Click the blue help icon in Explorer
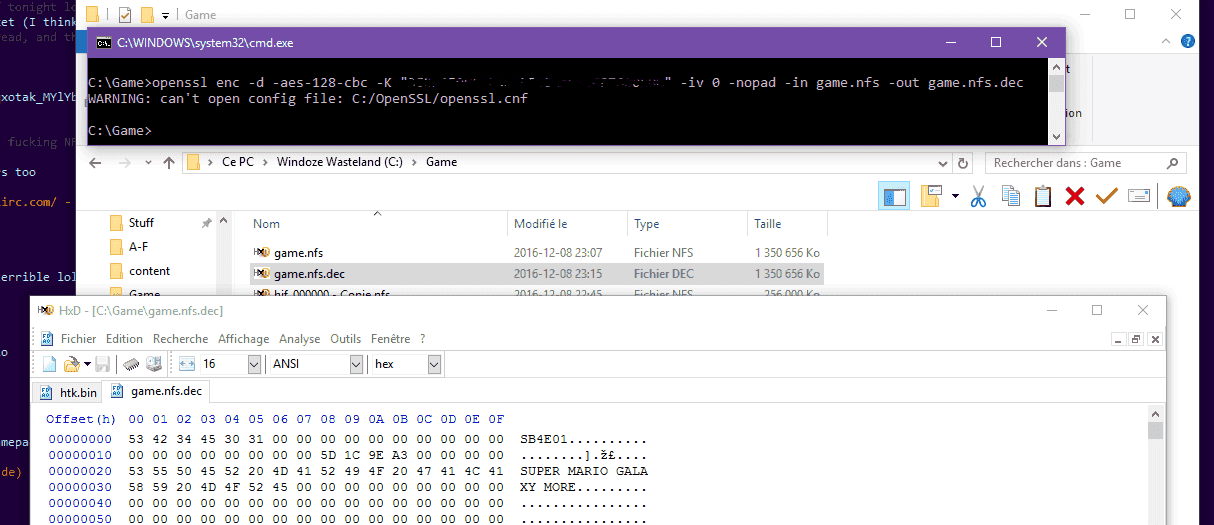 [1187, 41]
